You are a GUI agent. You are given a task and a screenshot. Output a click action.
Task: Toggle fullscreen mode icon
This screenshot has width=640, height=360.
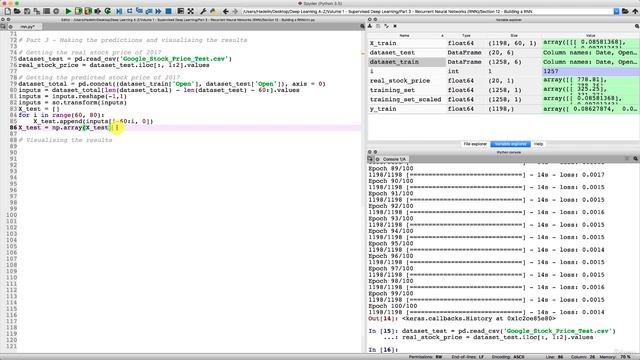click(191, 11)
